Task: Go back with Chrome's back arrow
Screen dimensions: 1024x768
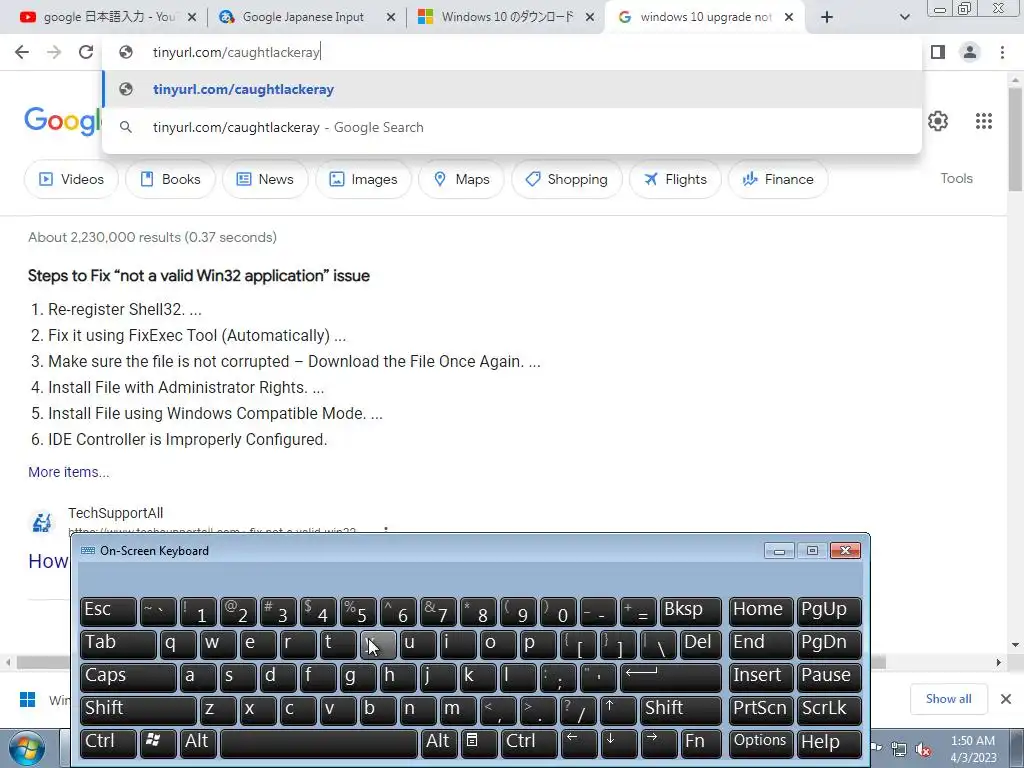Action: coord(22,52)
